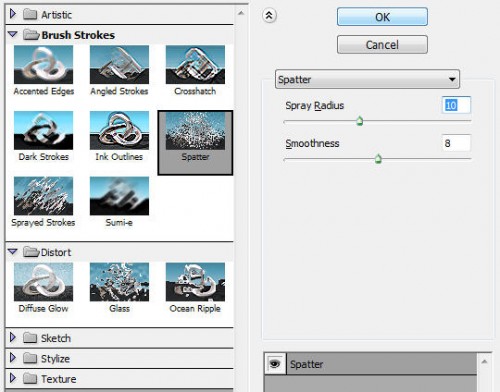Click the Smoothness slider handle
This screenshot has width=500, height=392.
pyautogui.click(x=378, y=159)
